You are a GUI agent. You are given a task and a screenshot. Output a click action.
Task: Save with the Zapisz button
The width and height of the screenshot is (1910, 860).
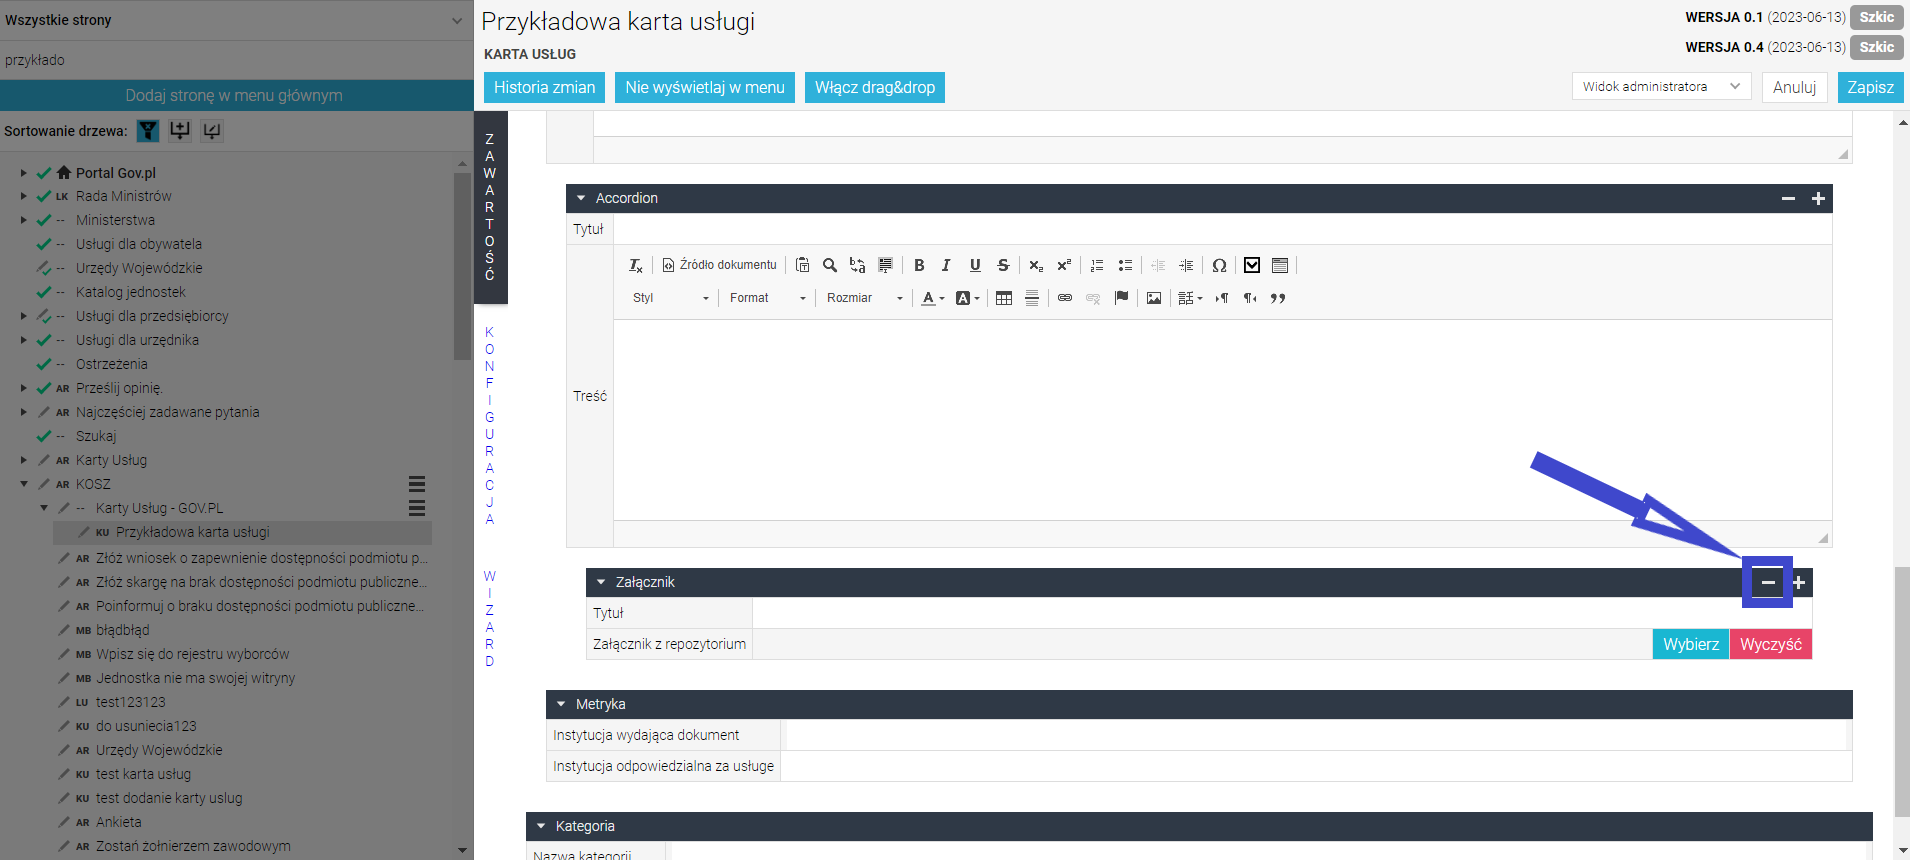click(x=1870, y=87)
